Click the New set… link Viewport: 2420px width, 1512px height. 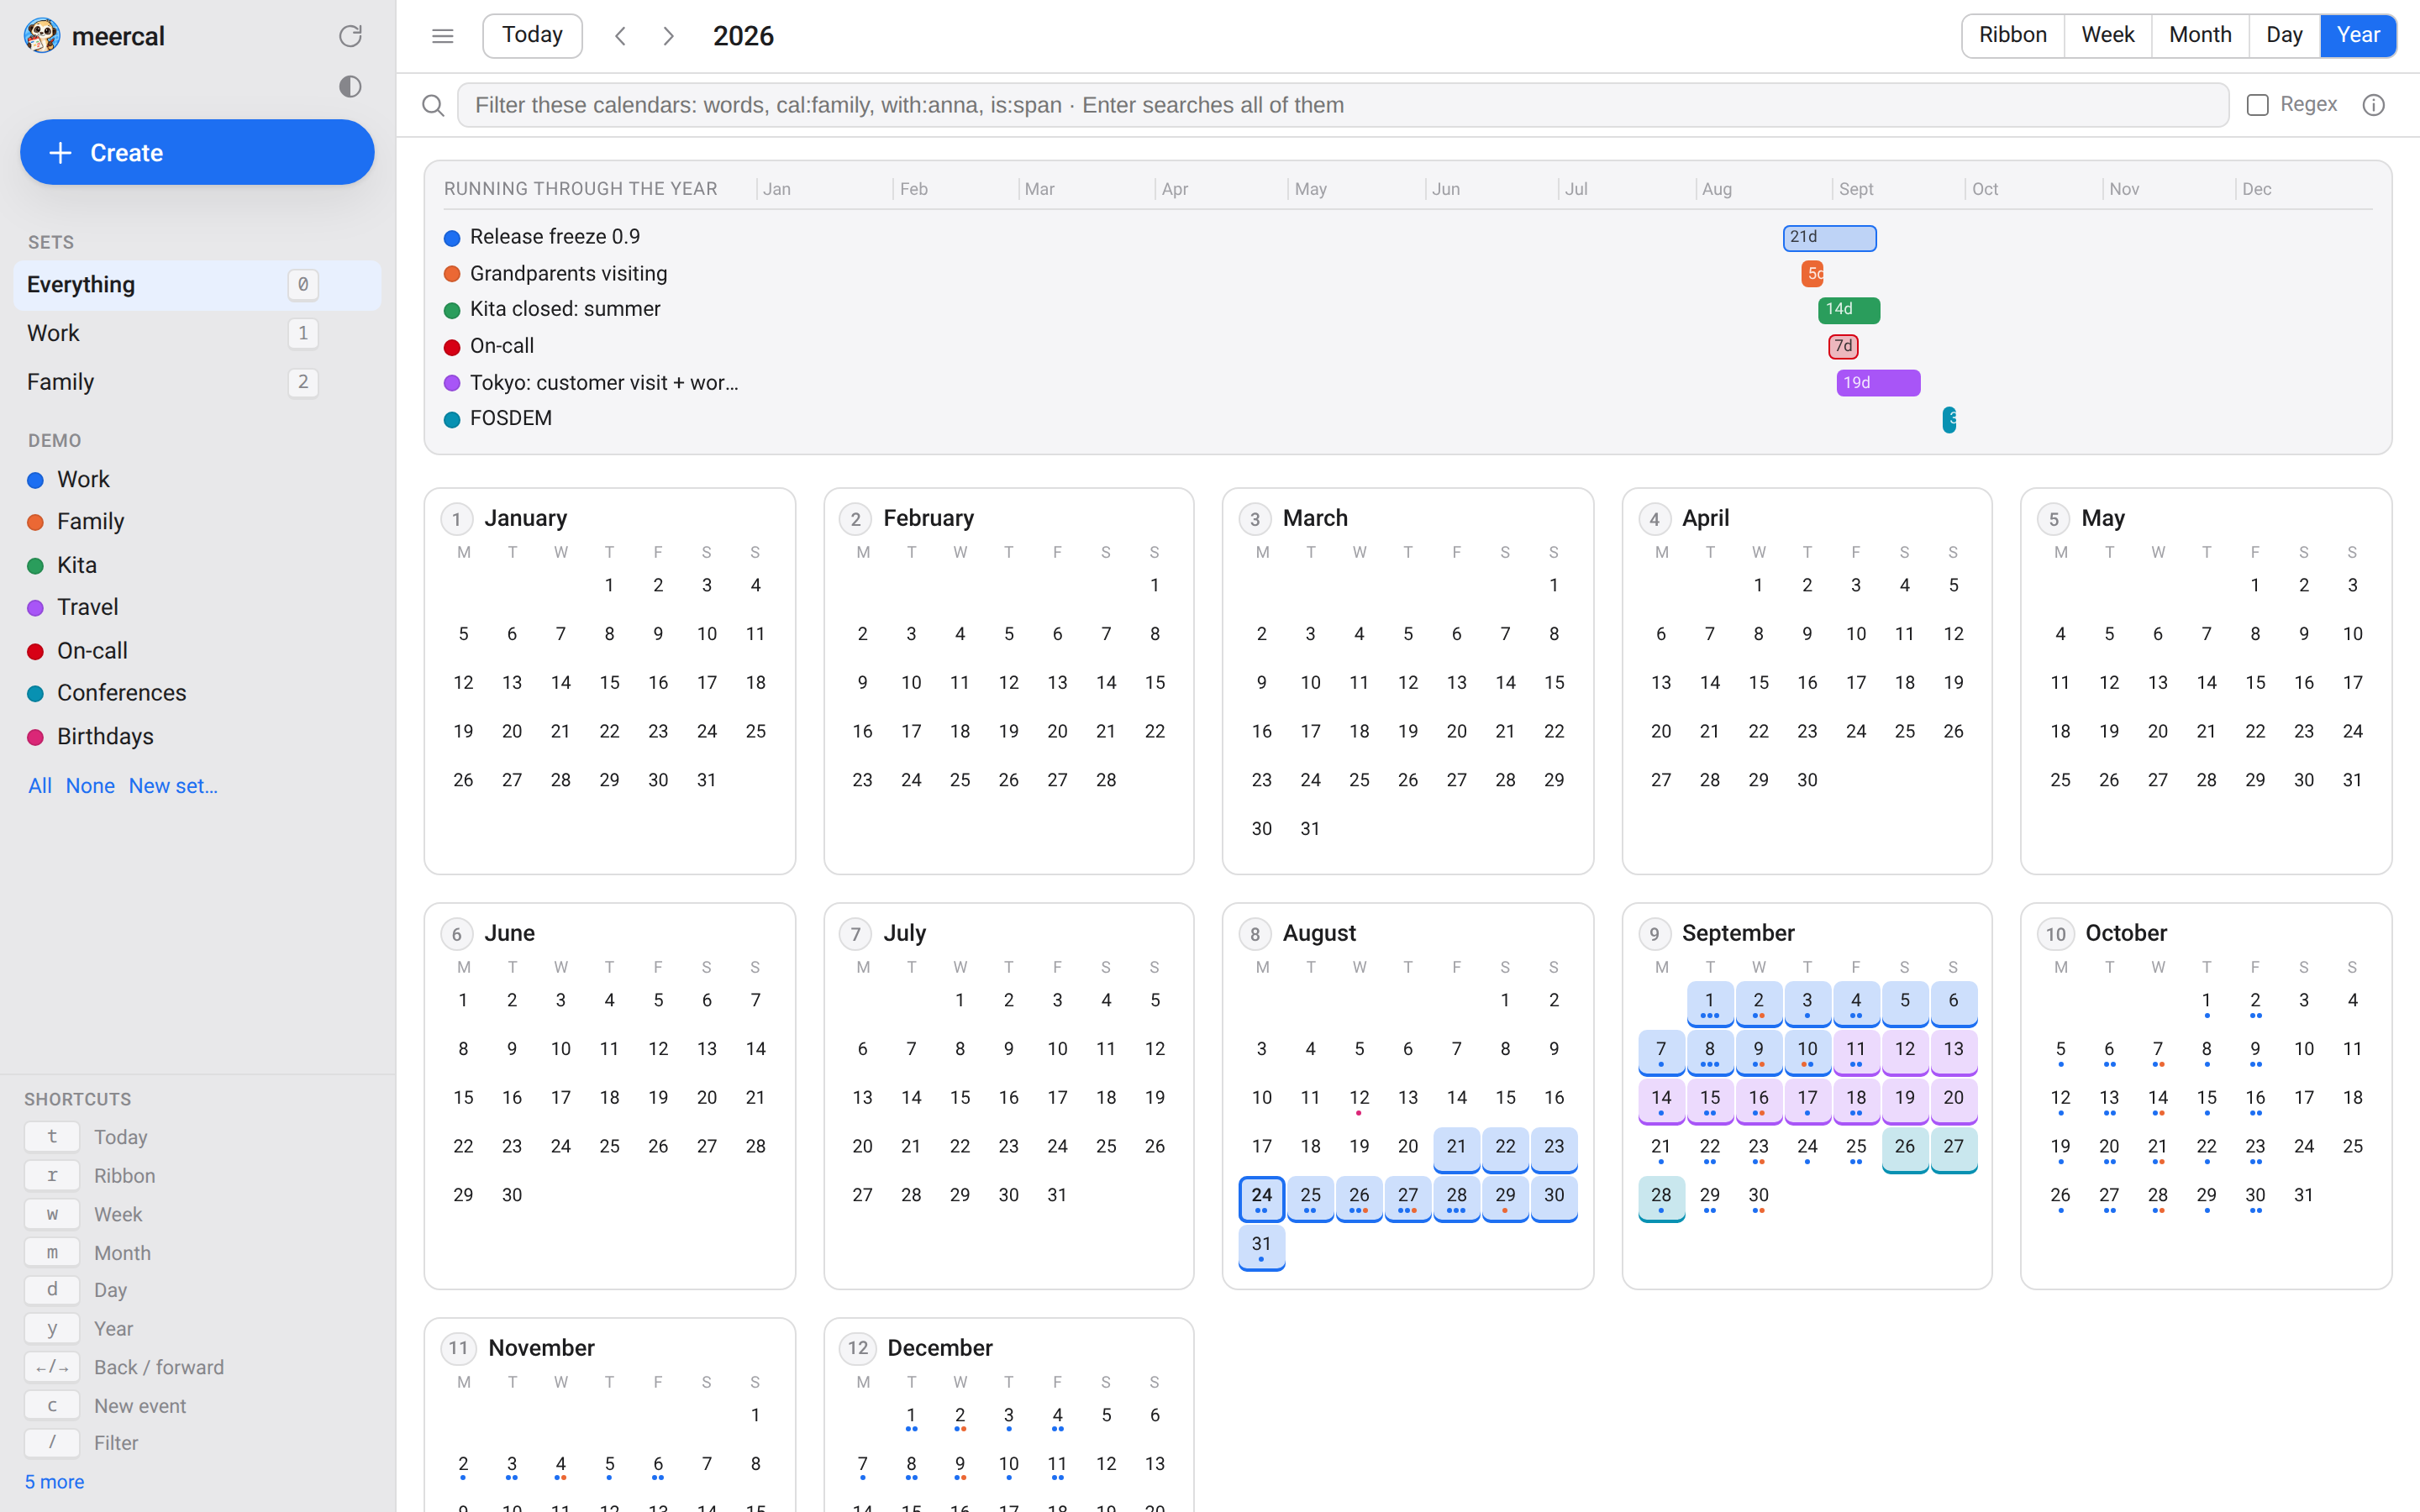point(173,786)
